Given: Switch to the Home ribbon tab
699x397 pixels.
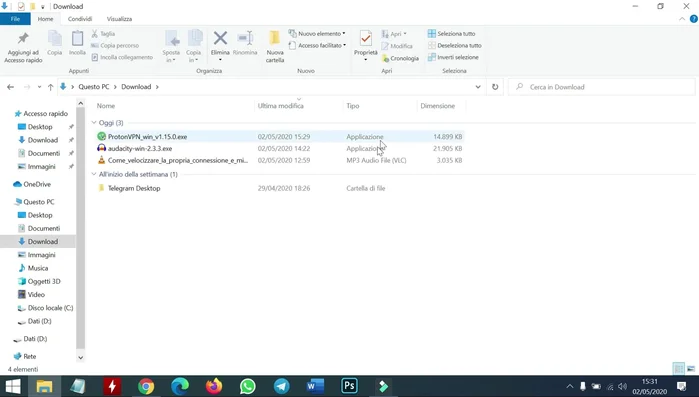Looking at the screenshot, I should click(45, 19).
